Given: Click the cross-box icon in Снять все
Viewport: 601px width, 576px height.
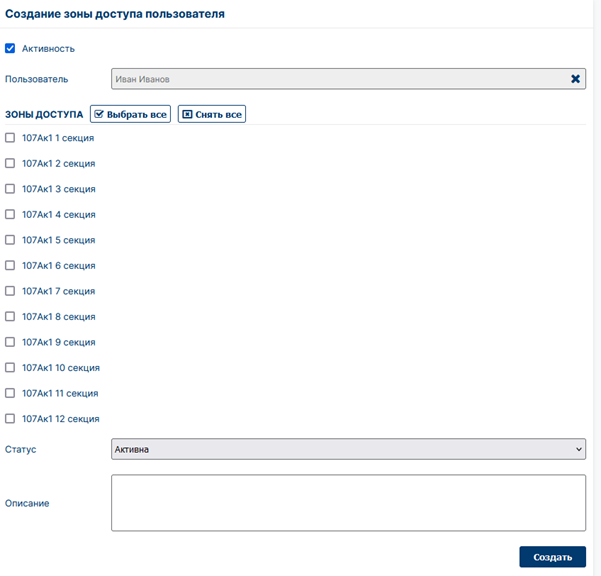Looking at the screenshot, I should pos(187,114).
